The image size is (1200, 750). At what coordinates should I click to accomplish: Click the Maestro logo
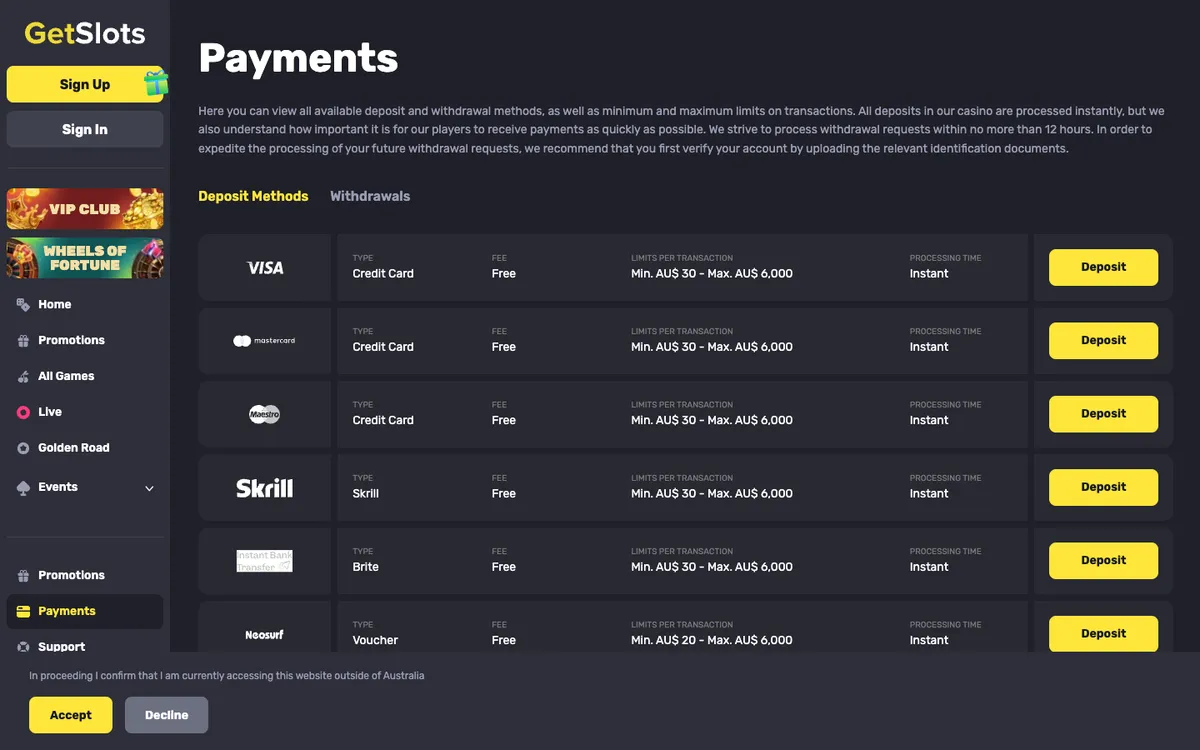coord(264,414)
